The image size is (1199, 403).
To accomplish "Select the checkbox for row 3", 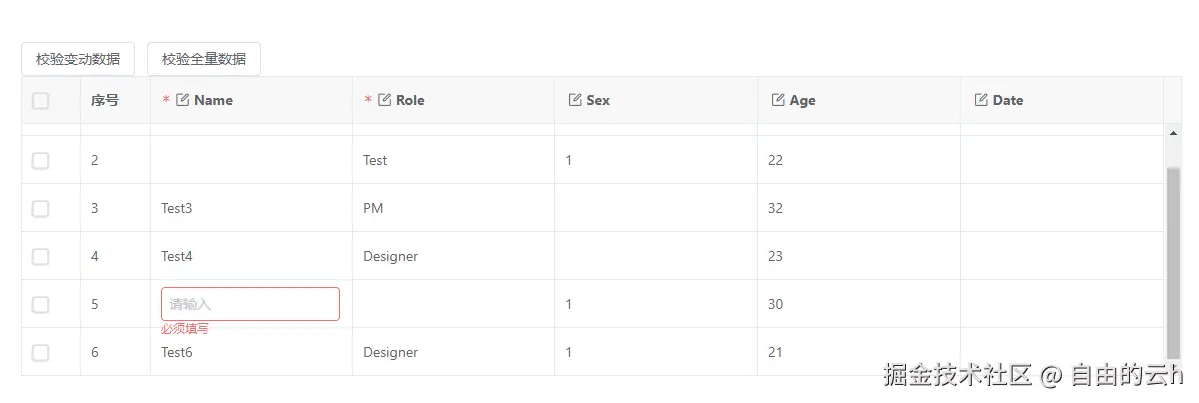I will 40,208.
